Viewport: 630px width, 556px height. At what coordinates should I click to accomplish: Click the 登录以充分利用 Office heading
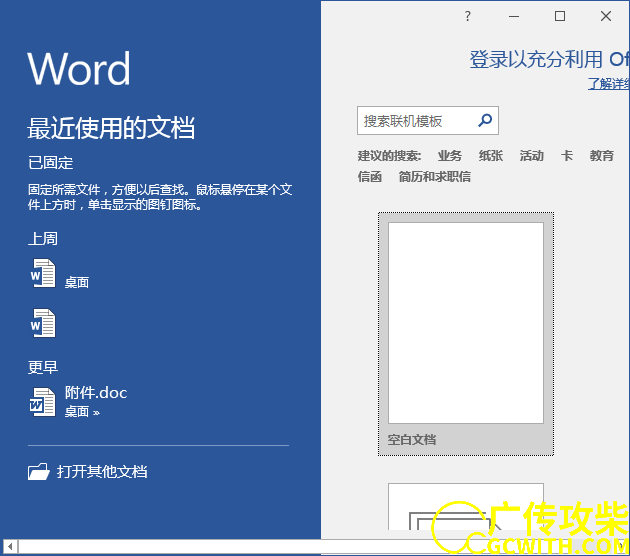point(549,59)
